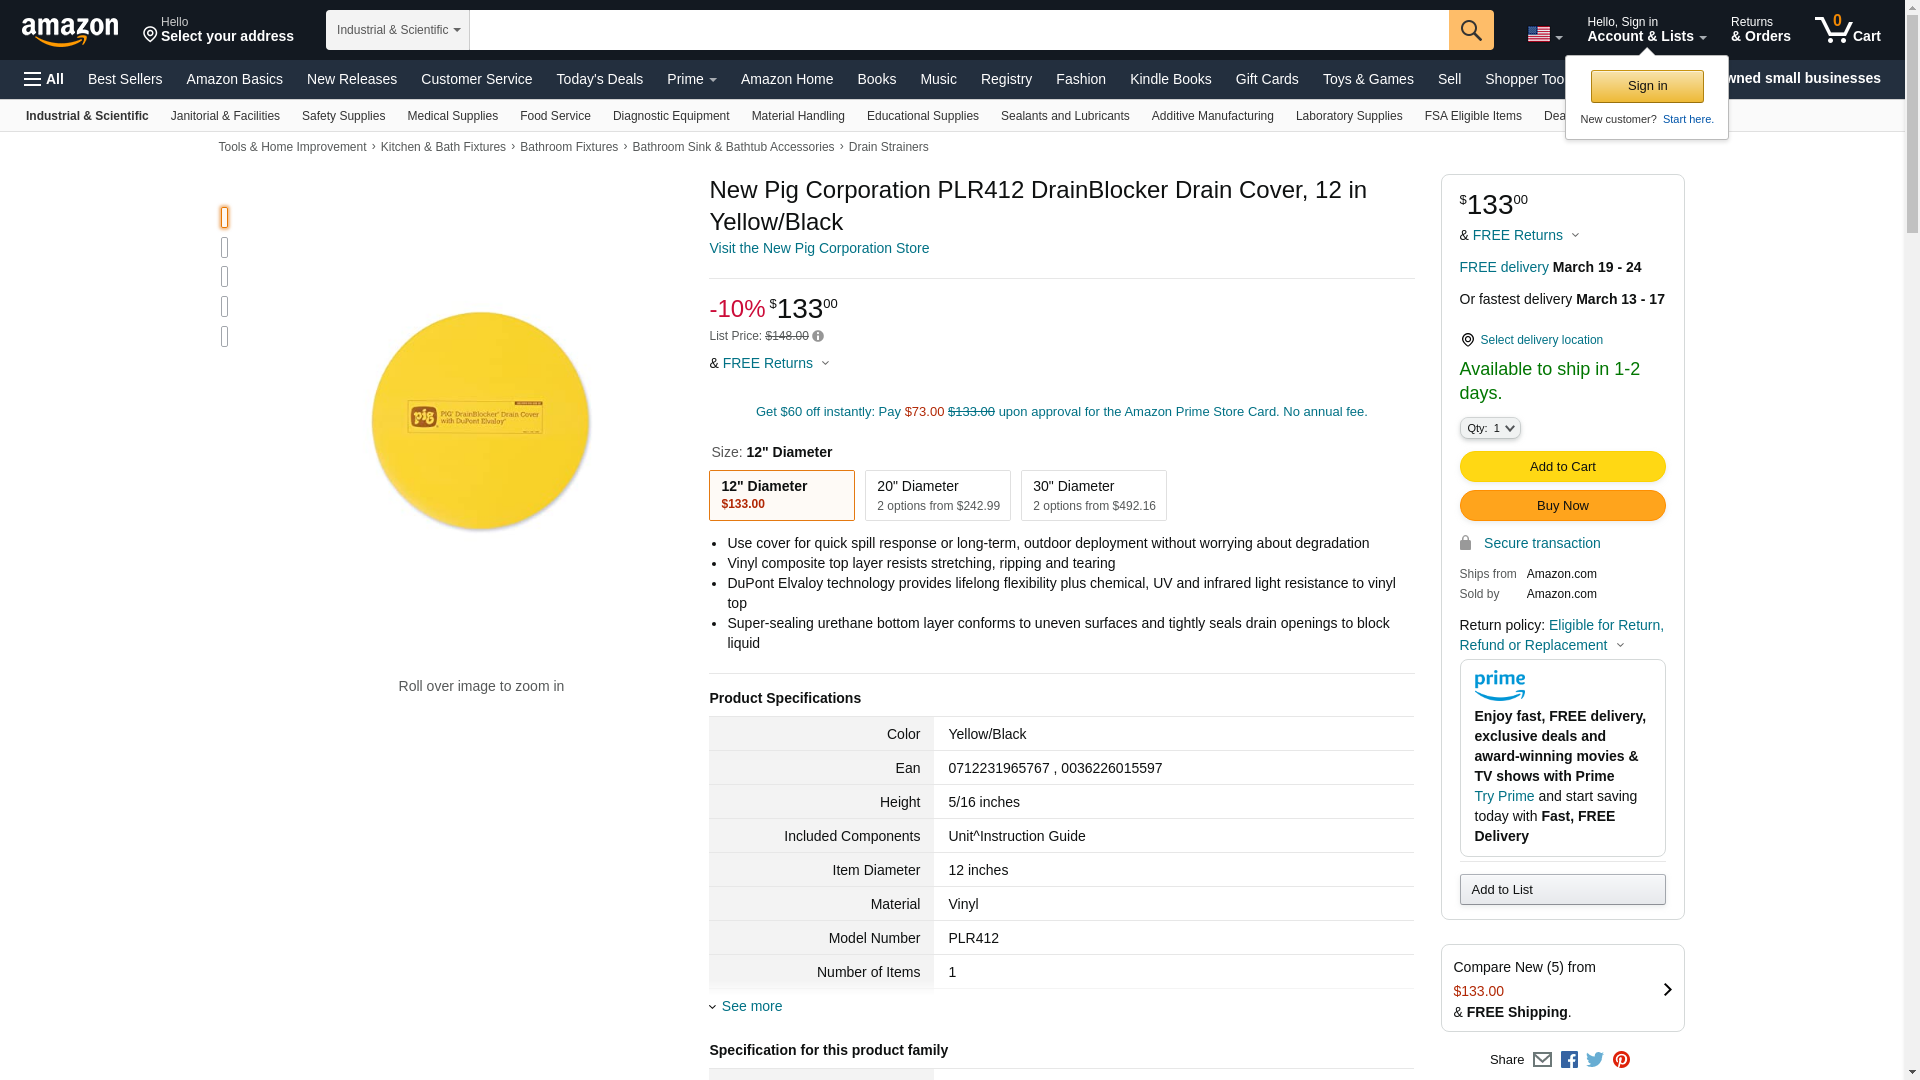Share via email envelope icon
This screenshot has height=1080, width=1920.
pos(1542,1060)
